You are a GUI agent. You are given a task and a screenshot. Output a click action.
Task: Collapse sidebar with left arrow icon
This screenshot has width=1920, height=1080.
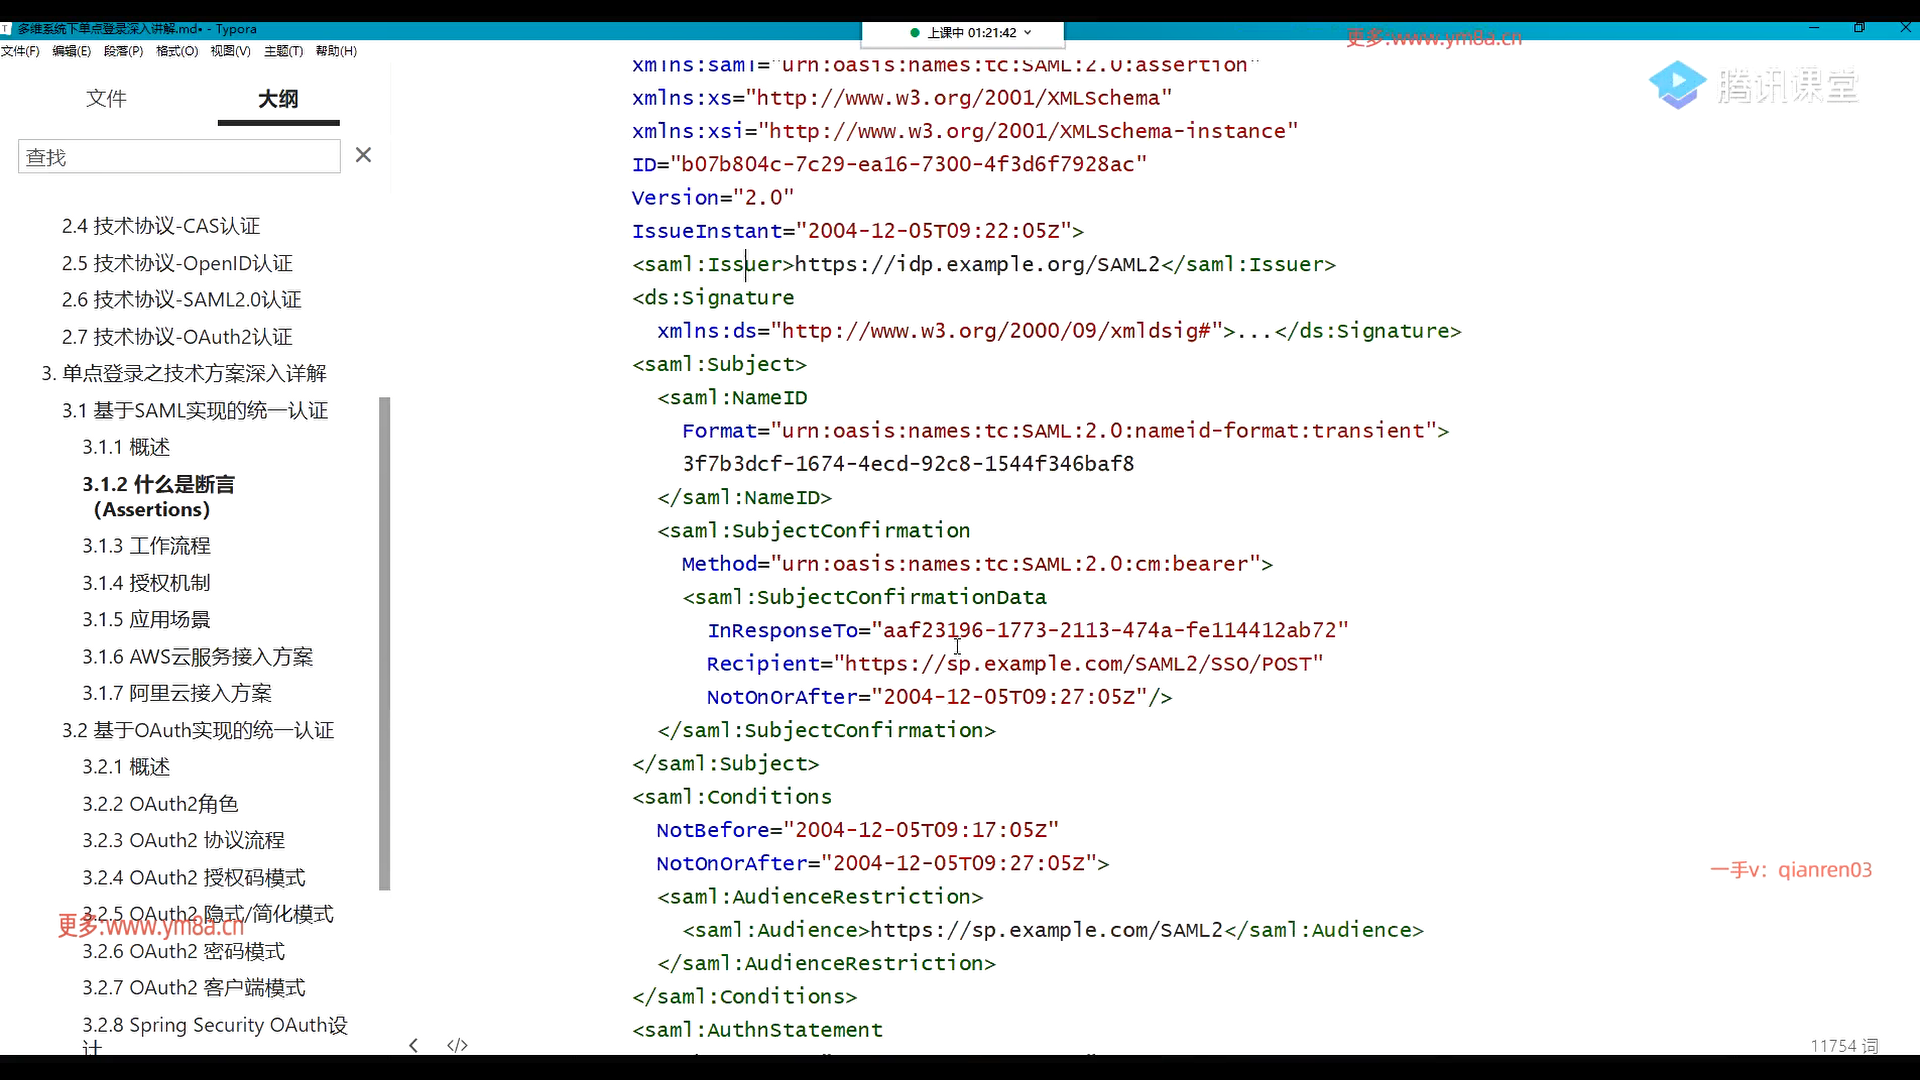click(x=414, y=1045)
